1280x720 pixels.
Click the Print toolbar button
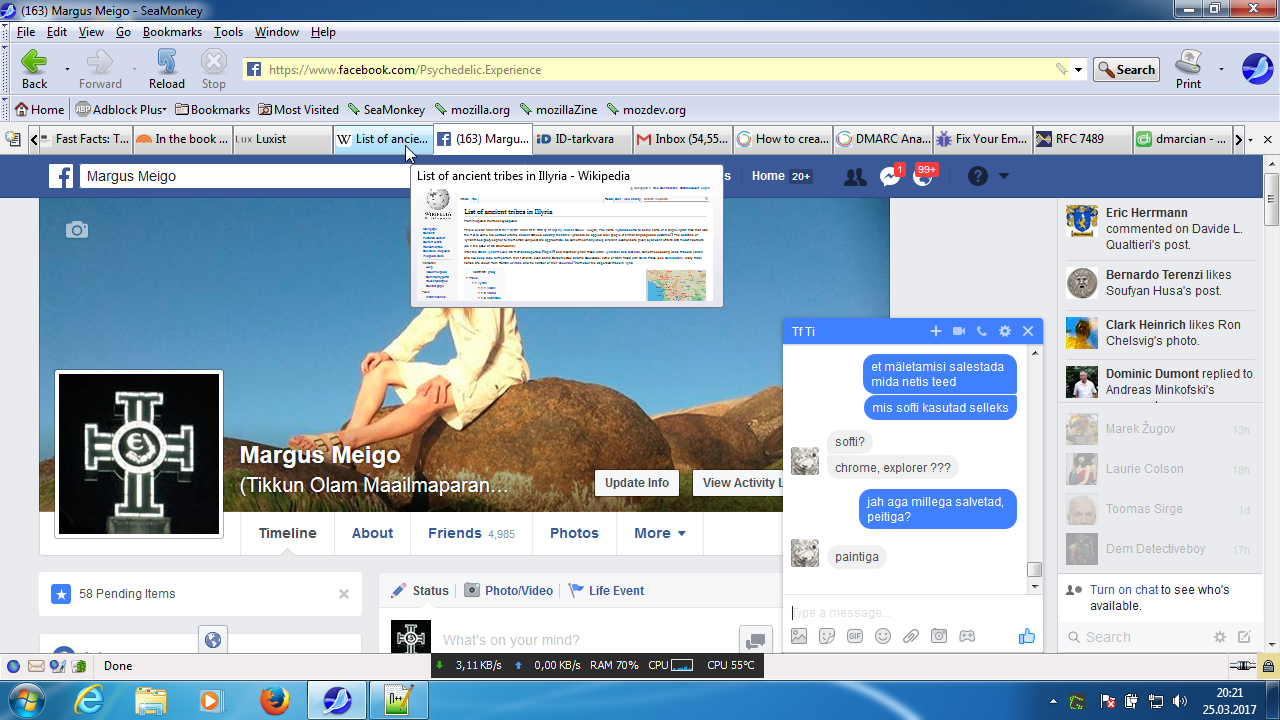1188,69
